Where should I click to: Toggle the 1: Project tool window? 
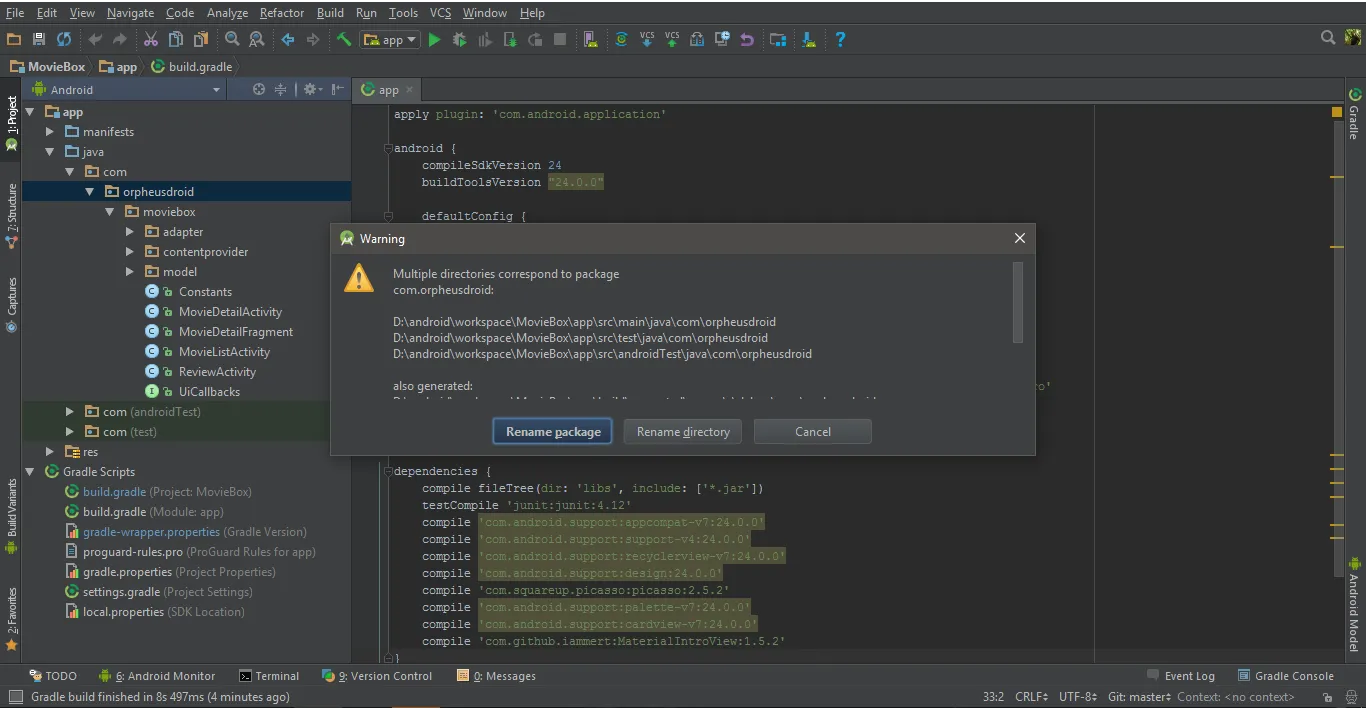(x=11, y=122)
